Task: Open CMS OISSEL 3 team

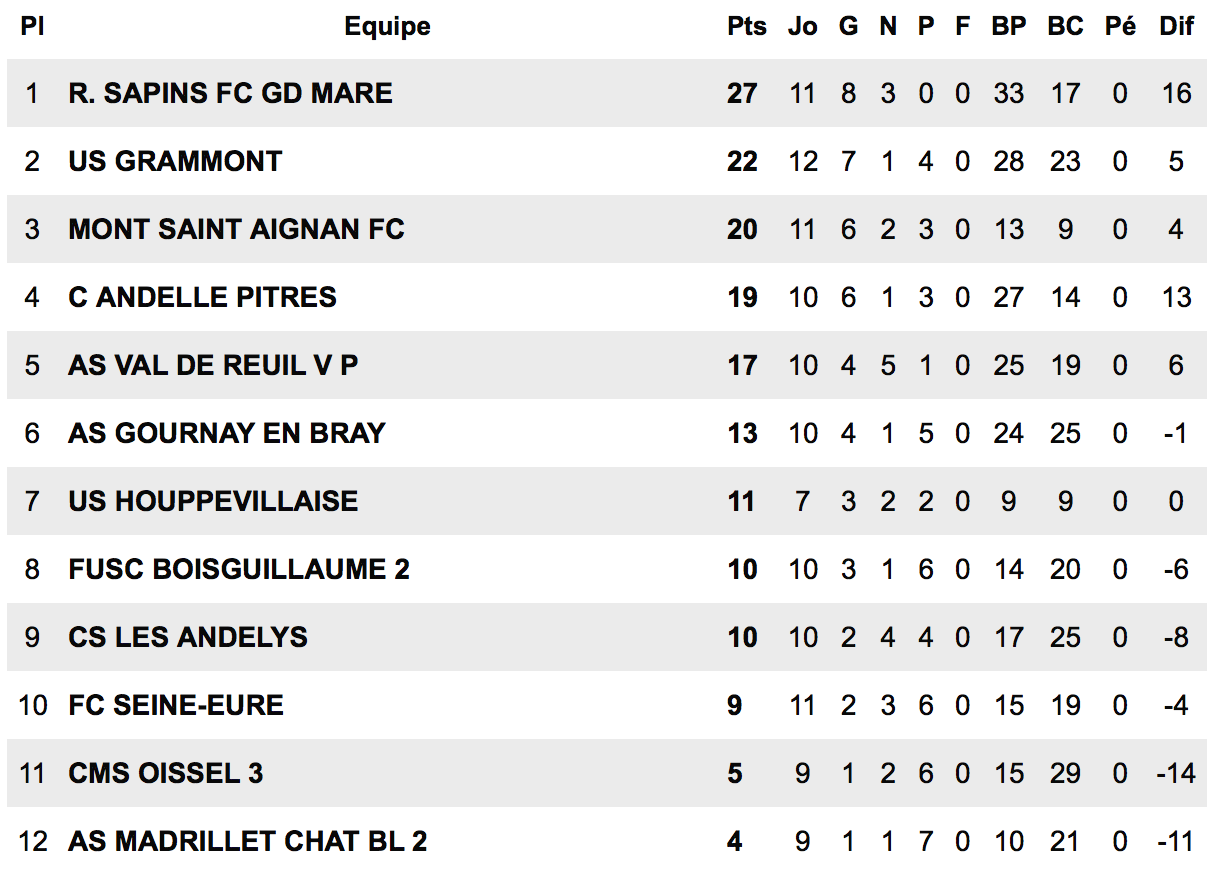Action: (x=166, y=773)
